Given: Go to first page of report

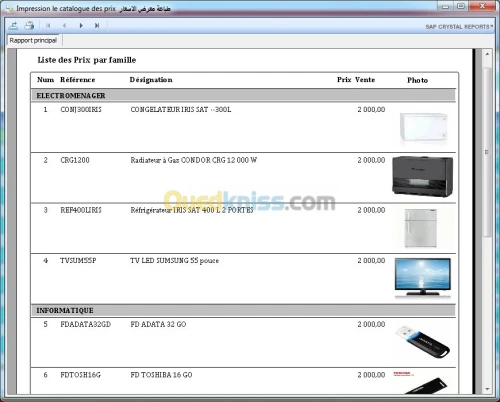Looking at the screenshot, I should (x=48, y=25).
